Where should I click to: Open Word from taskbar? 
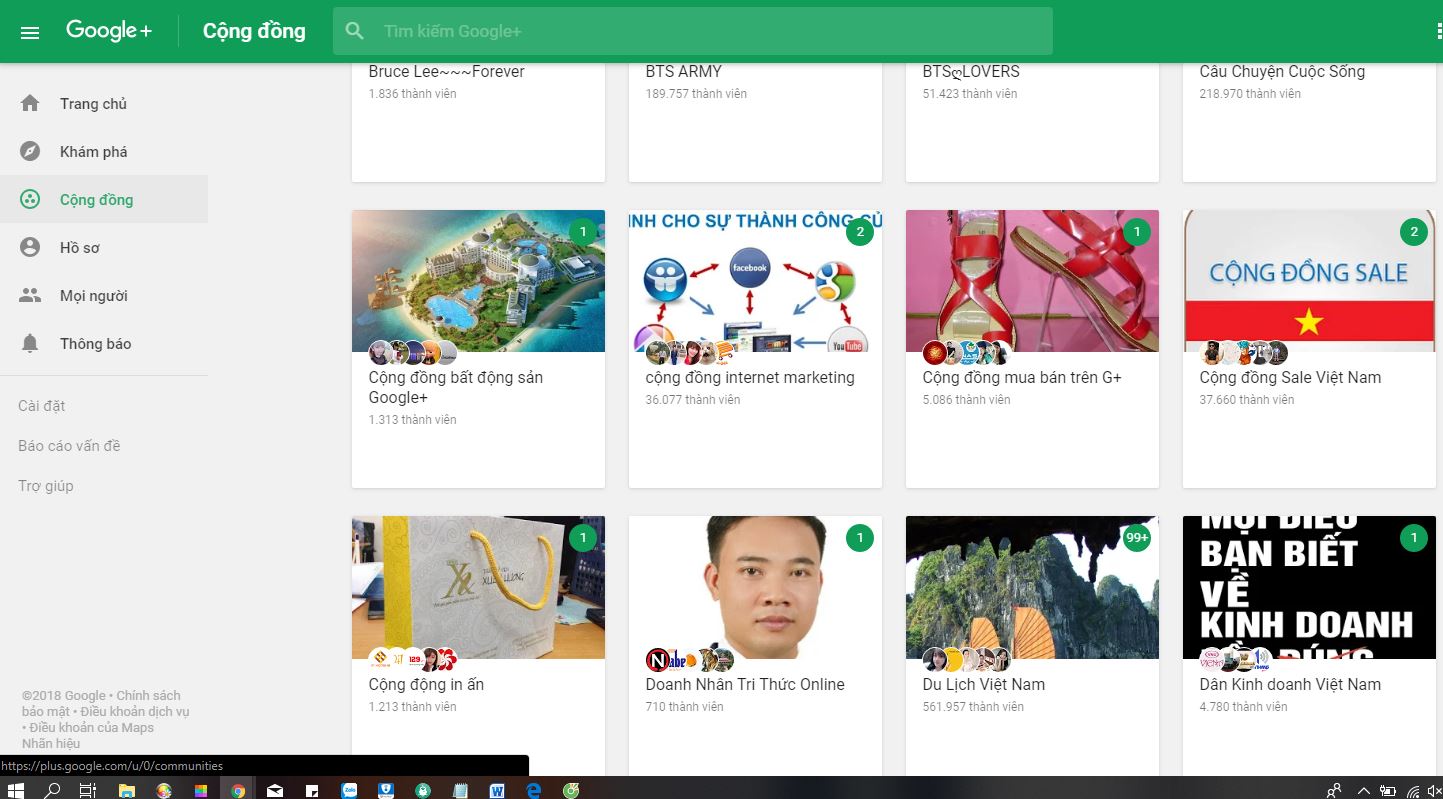[497, 790]
